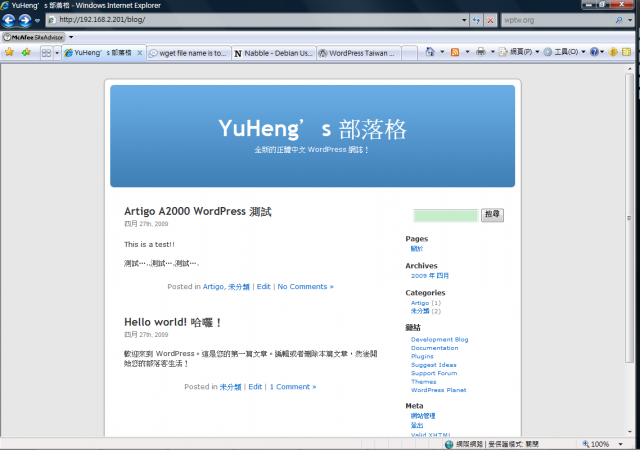Click the address bar showing 192.168.2.201/blog
The width and height of the screenshot is (640, 450).
tap(253, 20)
